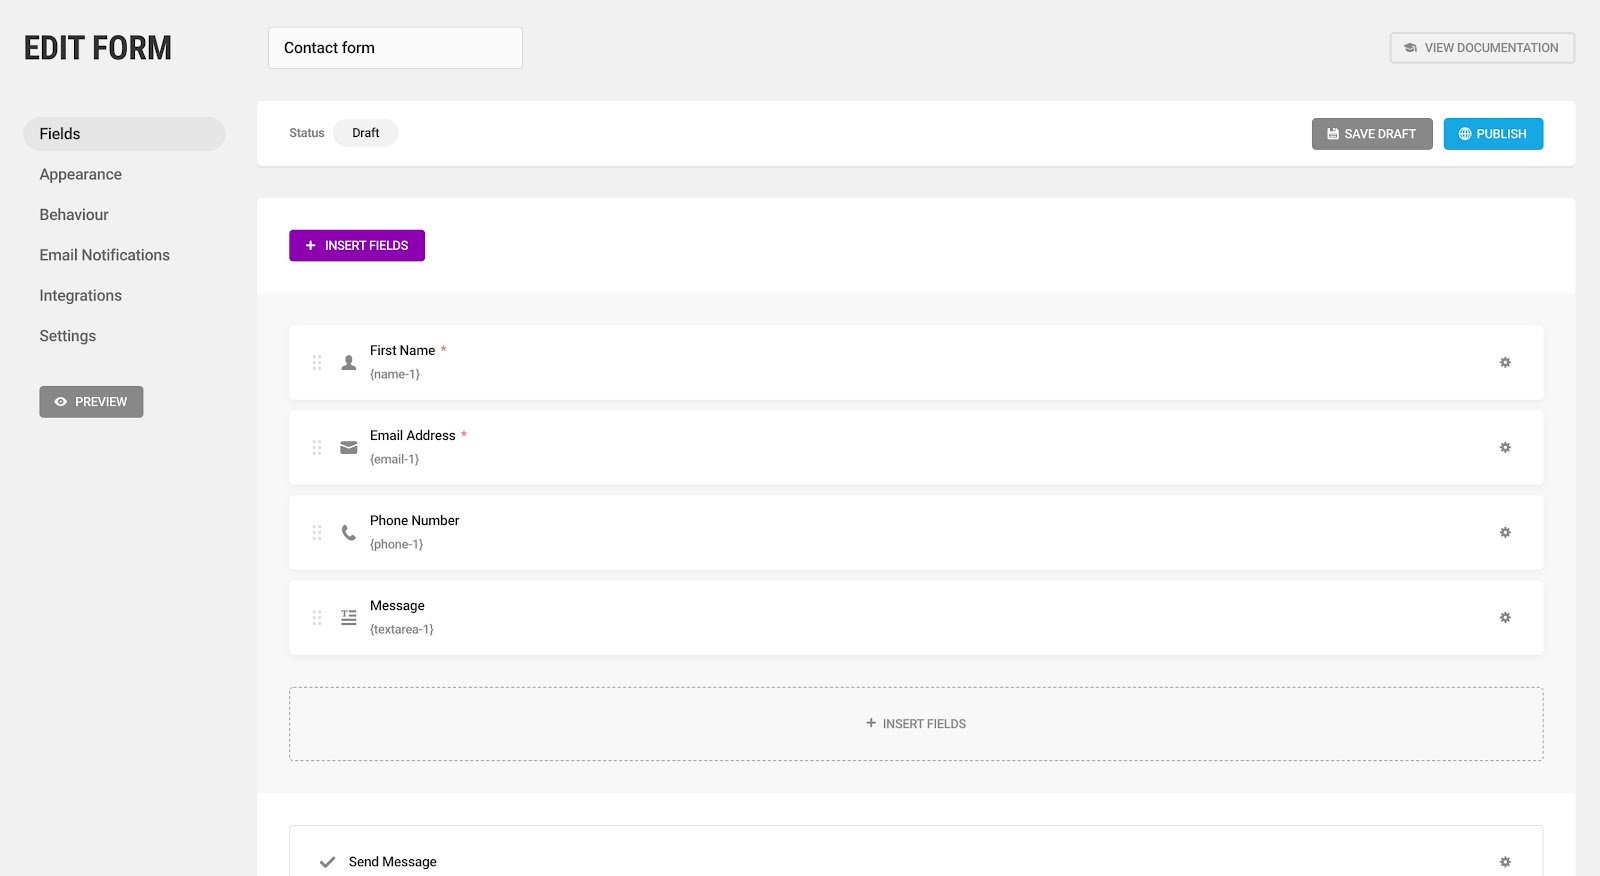Image resolution: width=1600 pixels, height=876 pixels.
Task: Open the Fields section
Action: (x=124, y=134)
